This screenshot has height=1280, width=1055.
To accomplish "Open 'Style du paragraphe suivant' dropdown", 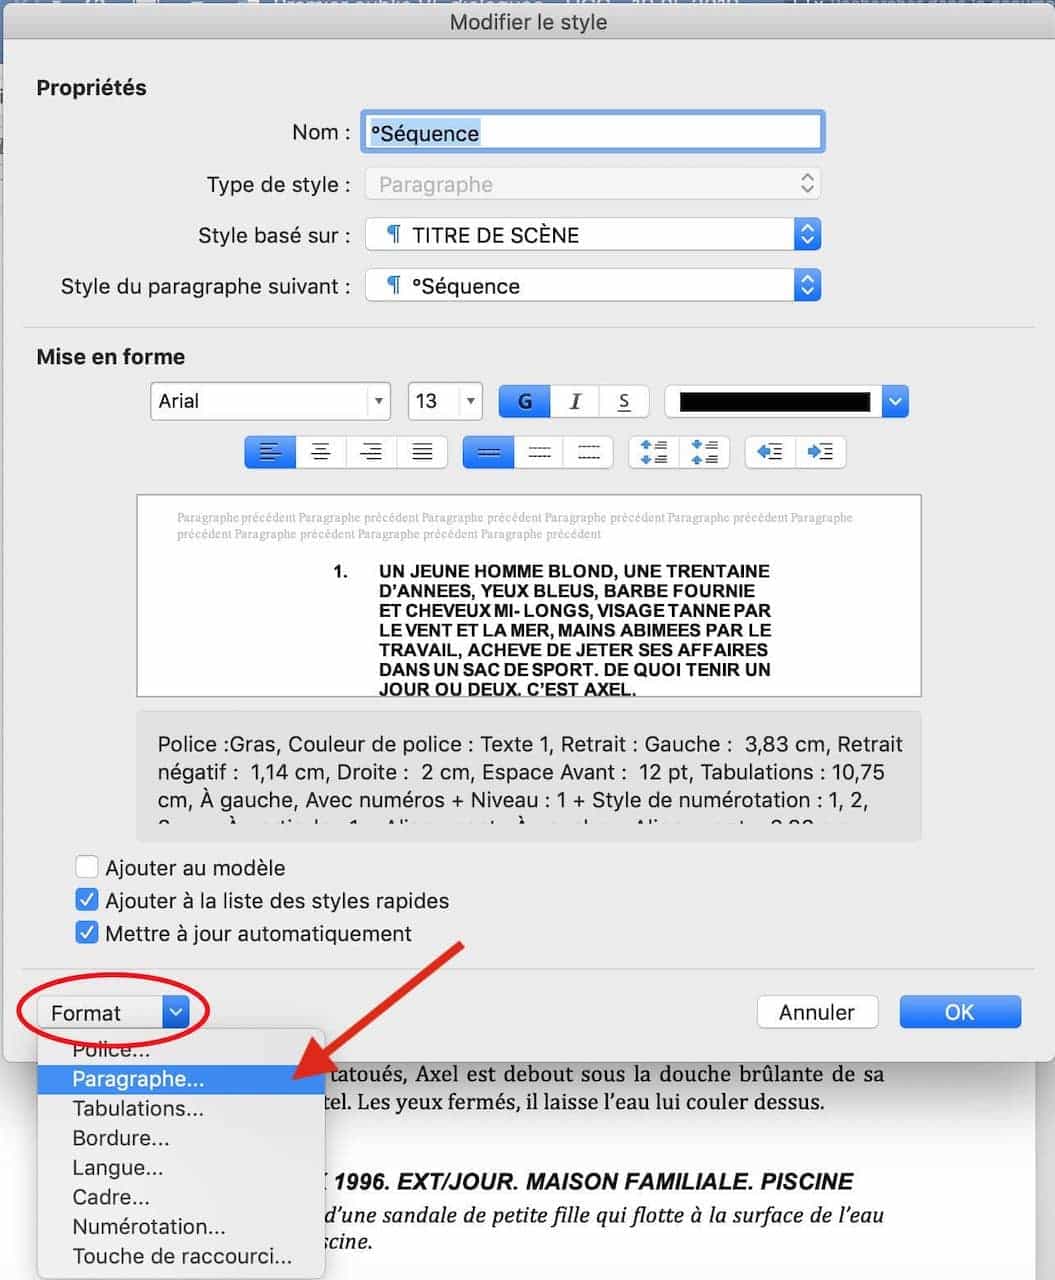I will (806, 286).
